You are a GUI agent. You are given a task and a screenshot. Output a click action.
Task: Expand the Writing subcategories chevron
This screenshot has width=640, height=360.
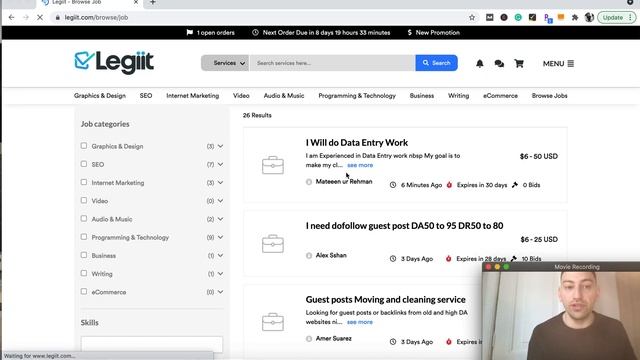coord(220,274)
